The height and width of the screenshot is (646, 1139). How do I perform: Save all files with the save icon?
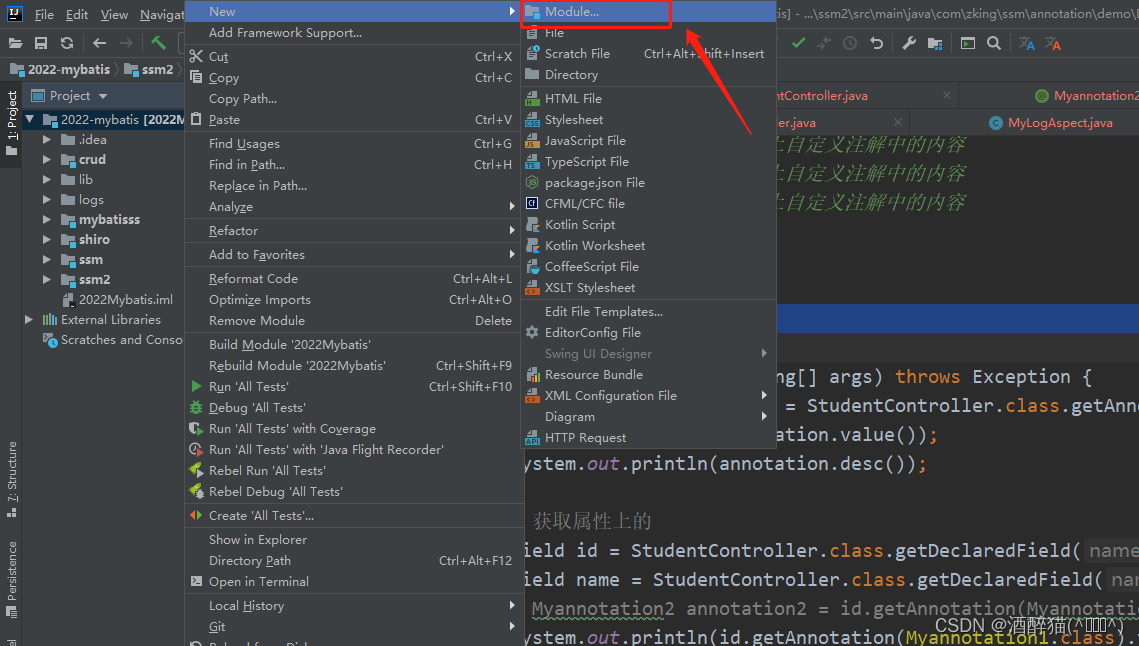[41, 43]
